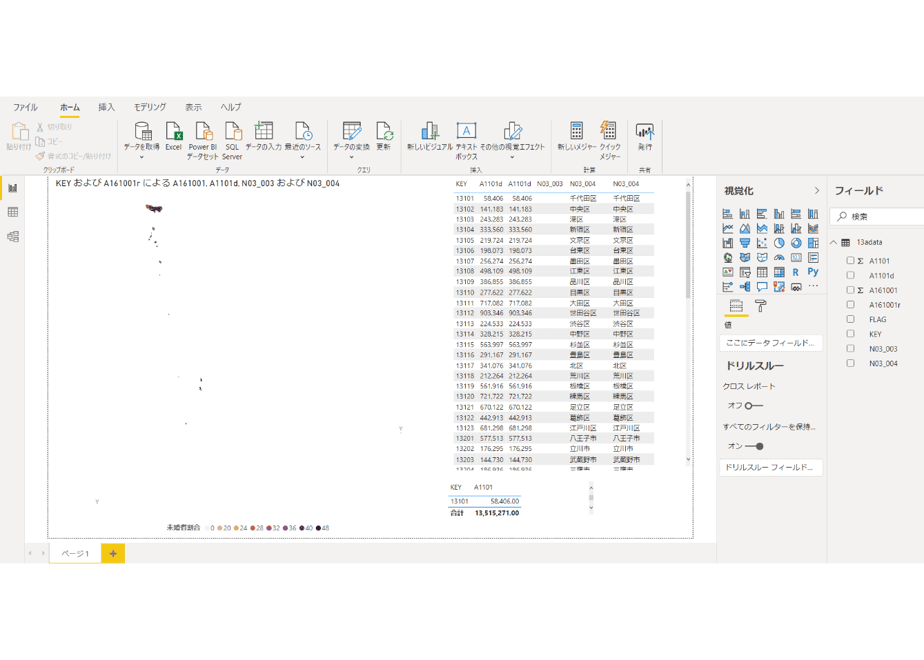Open dropdown arrow under 最近のソース

tap(302, 157)
